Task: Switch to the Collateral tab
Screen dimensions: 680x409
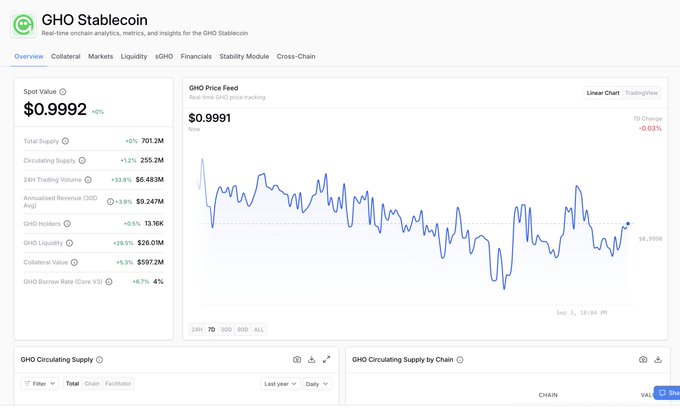Action: pyautogui.click(x=65, y=56)
